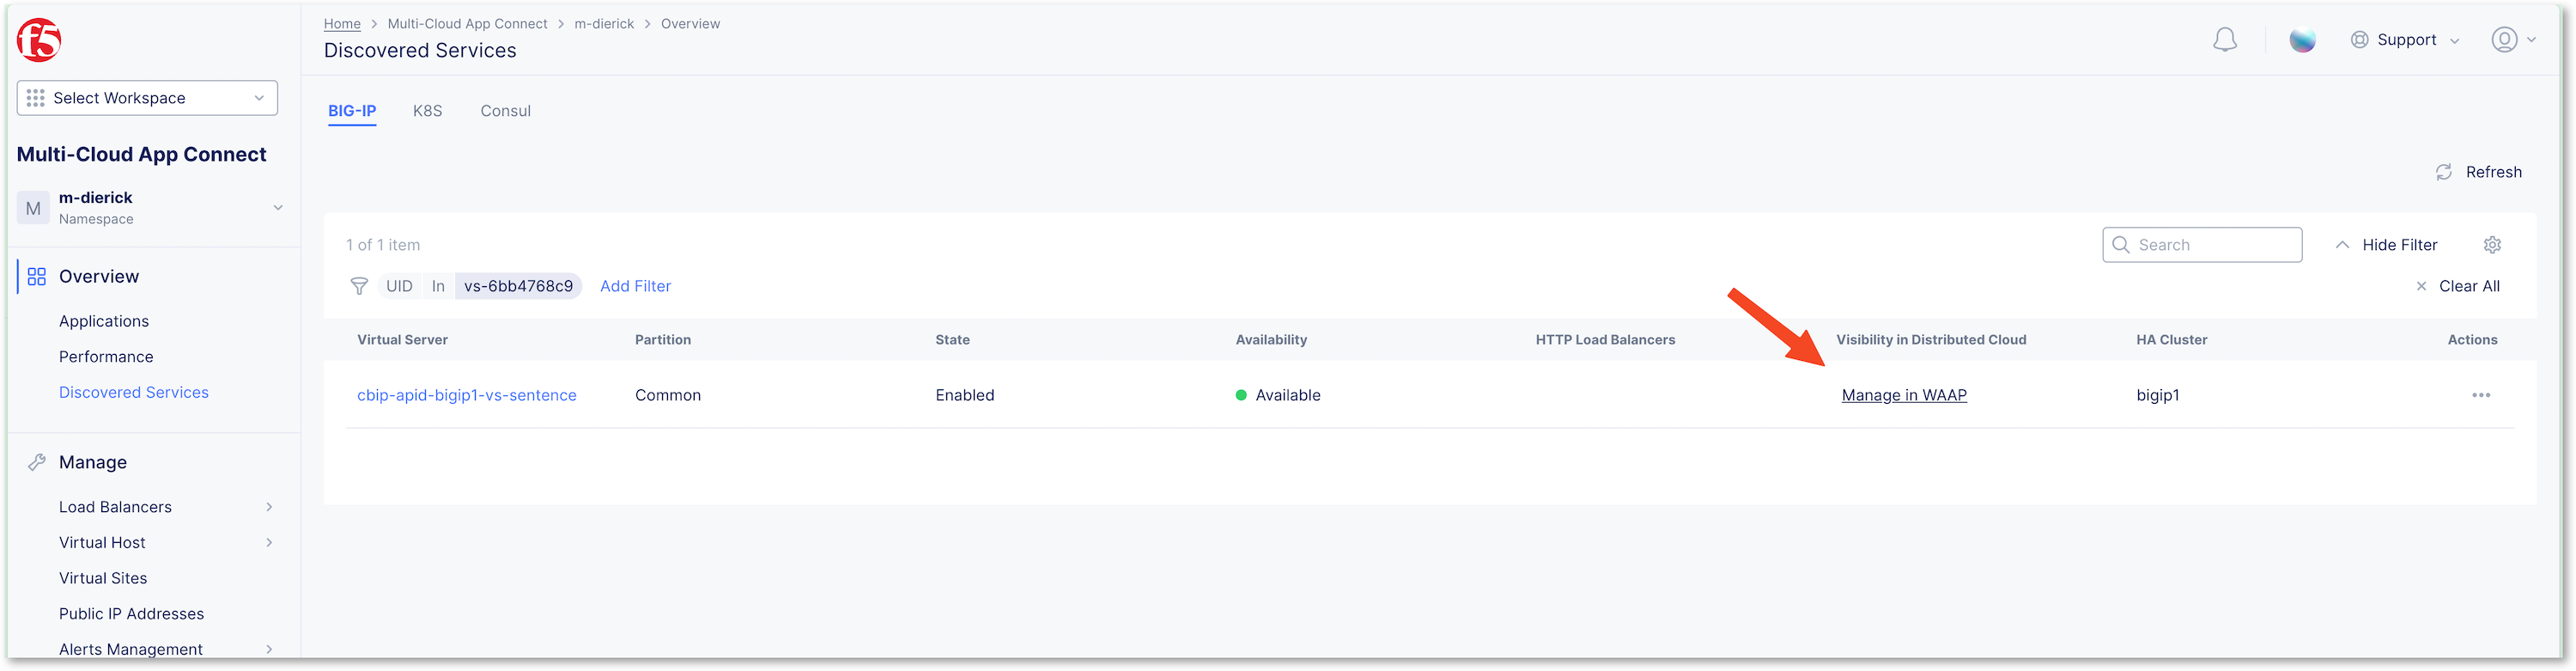Open Public IP Addresses in the sidebar

[x=131, y=614]
